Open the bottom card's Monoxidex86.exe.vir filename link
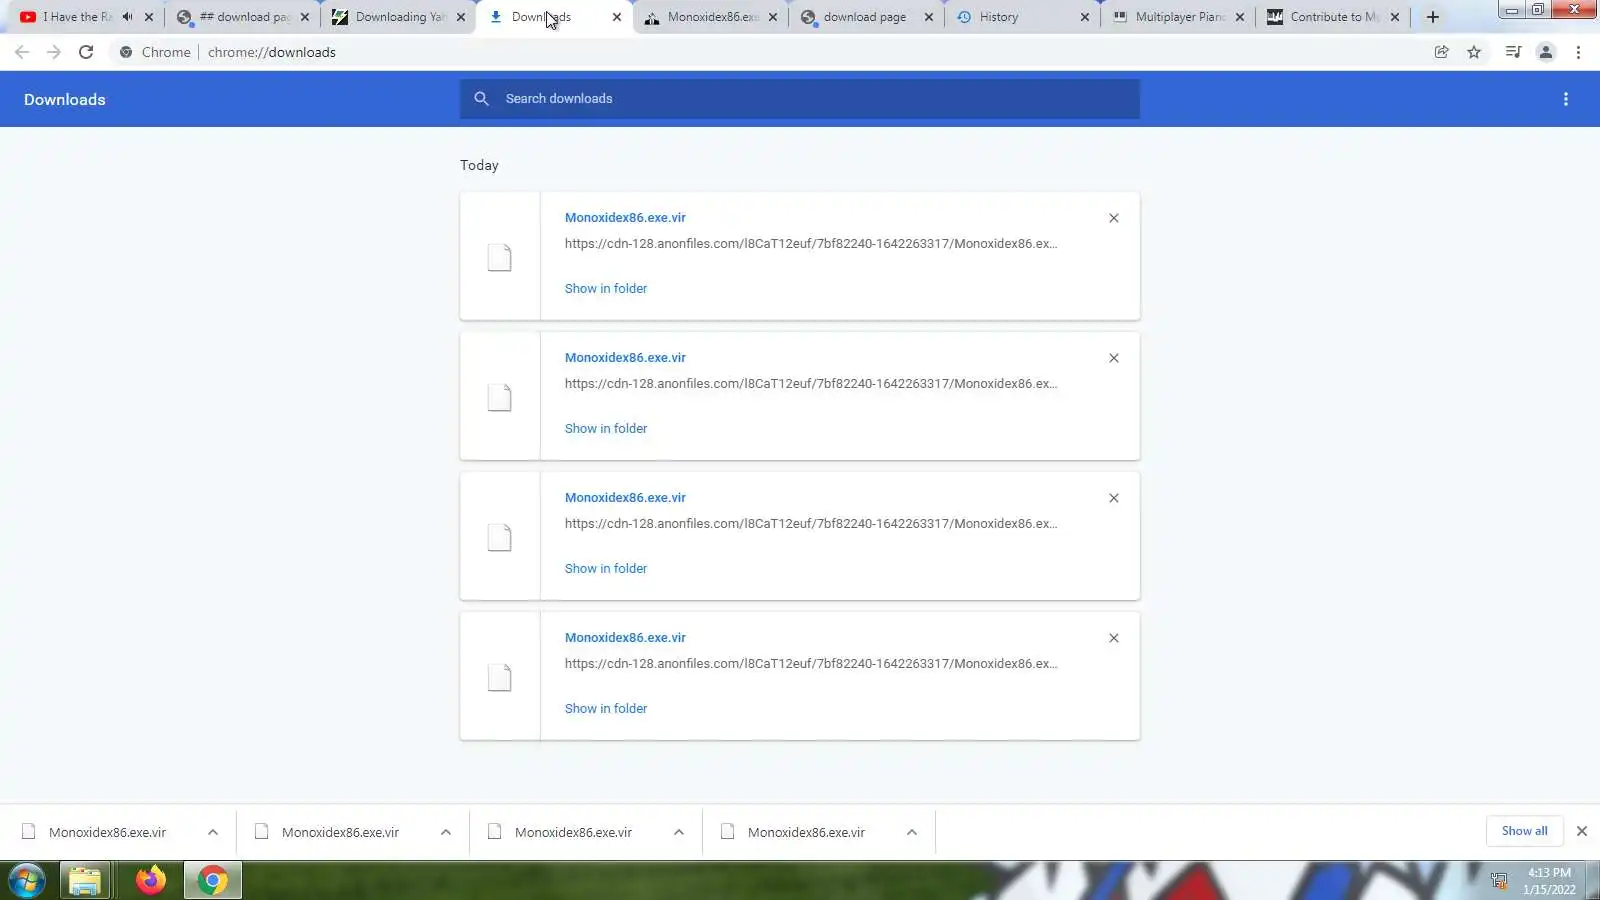1600x900 pixels. [x=625, y=637]
